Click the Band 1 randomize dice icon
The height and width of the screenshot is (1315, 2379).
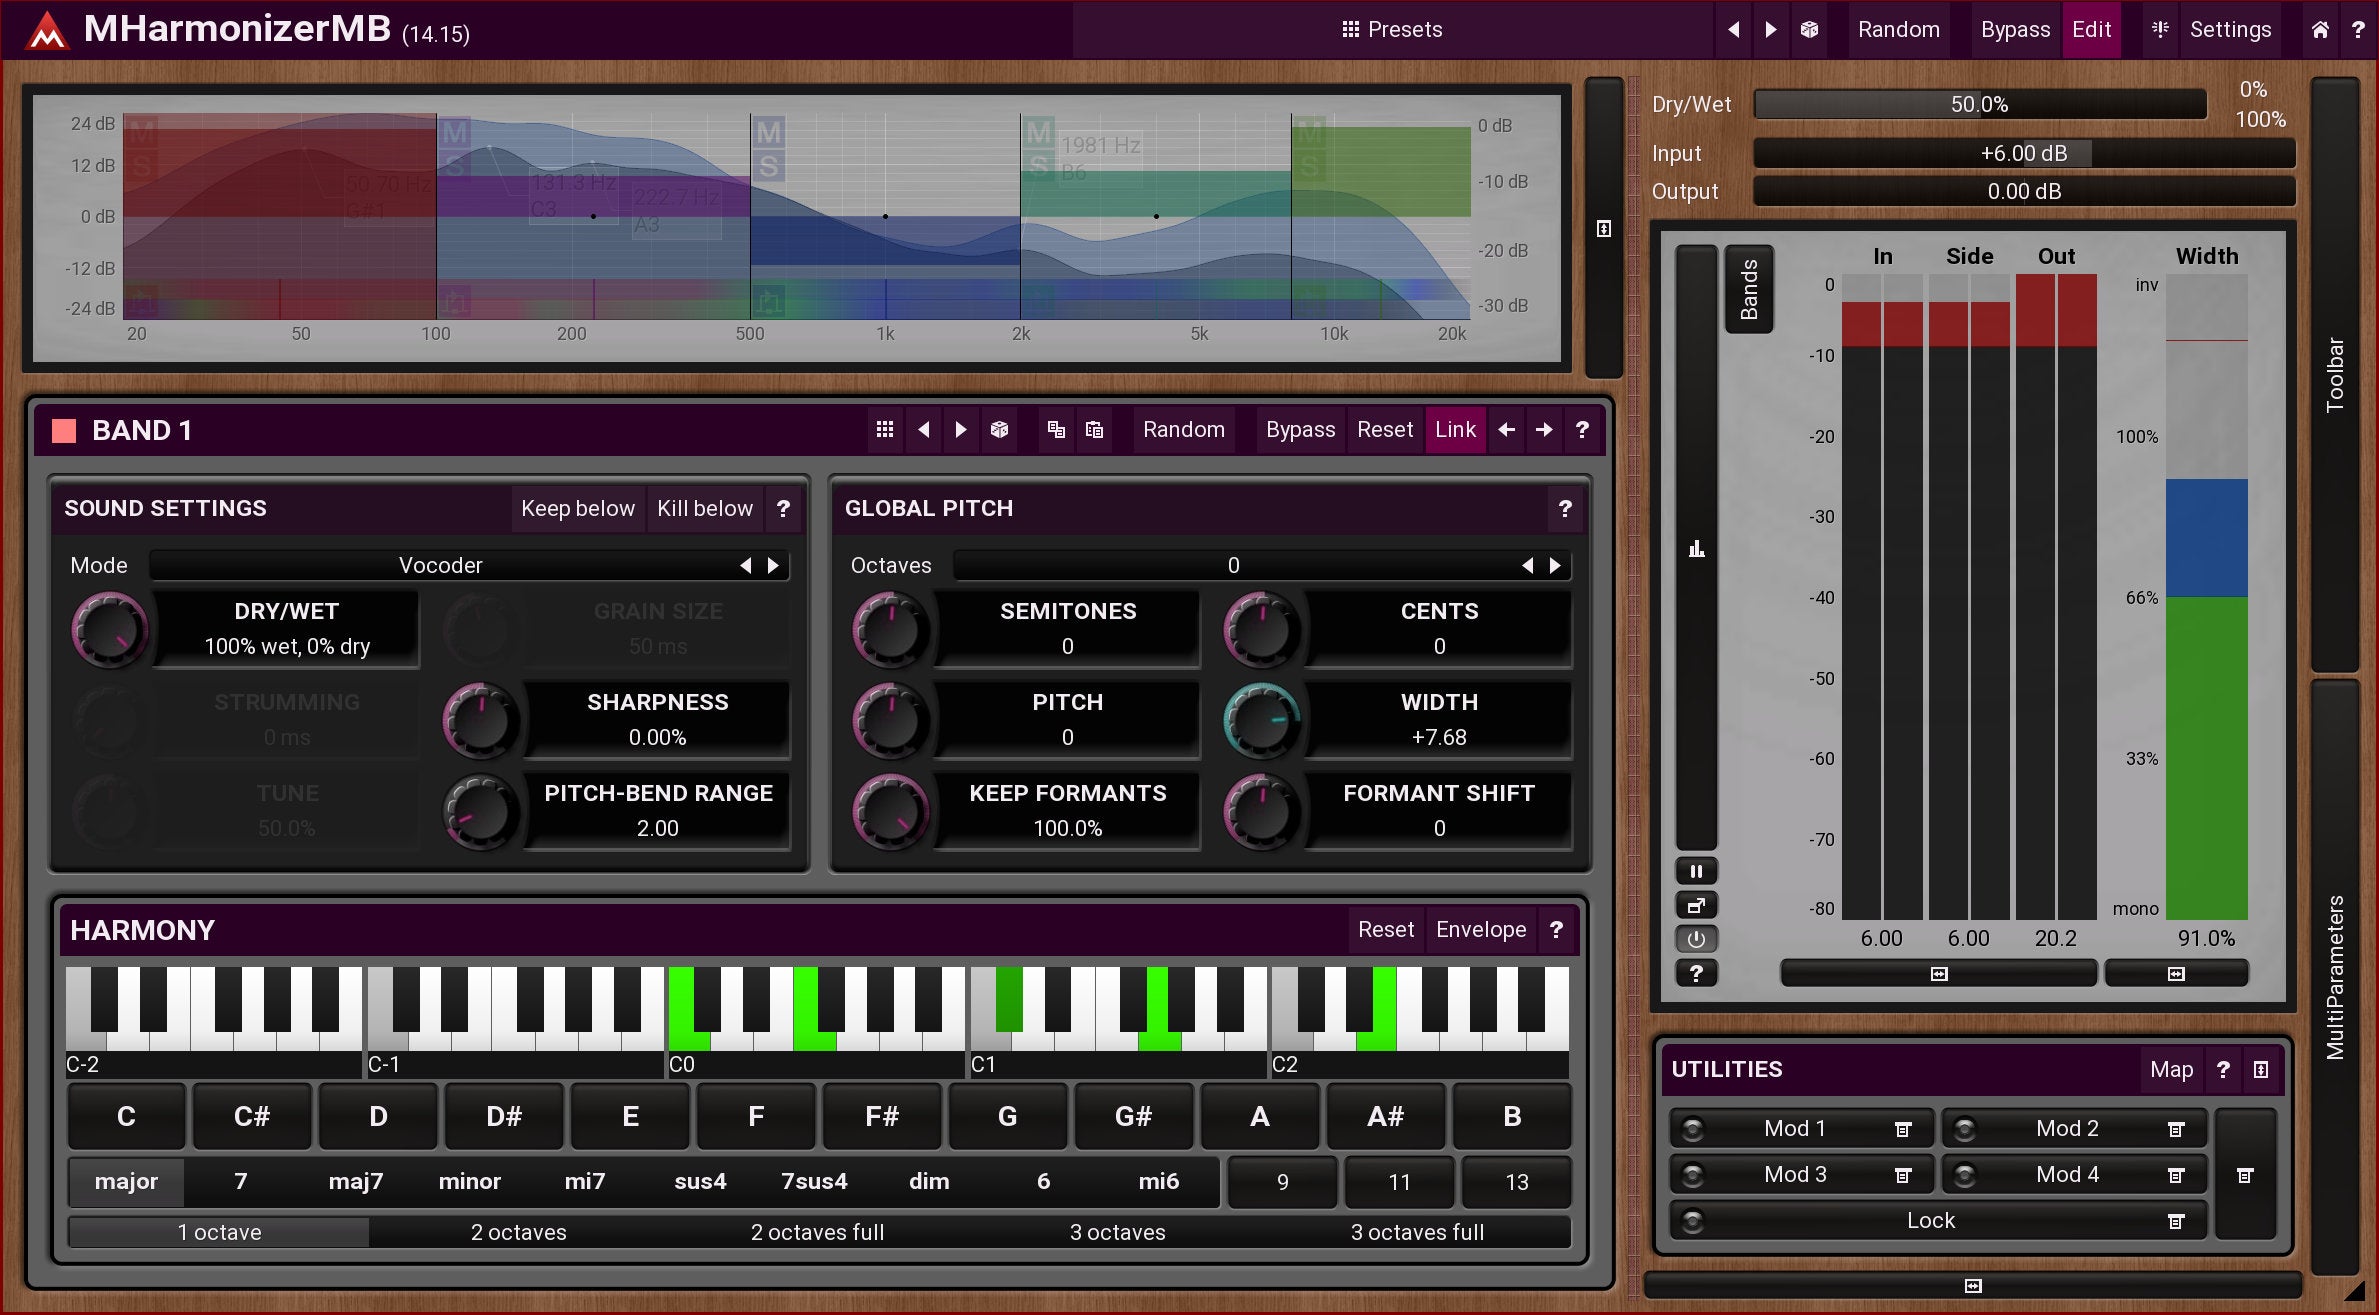pos(999,430)
